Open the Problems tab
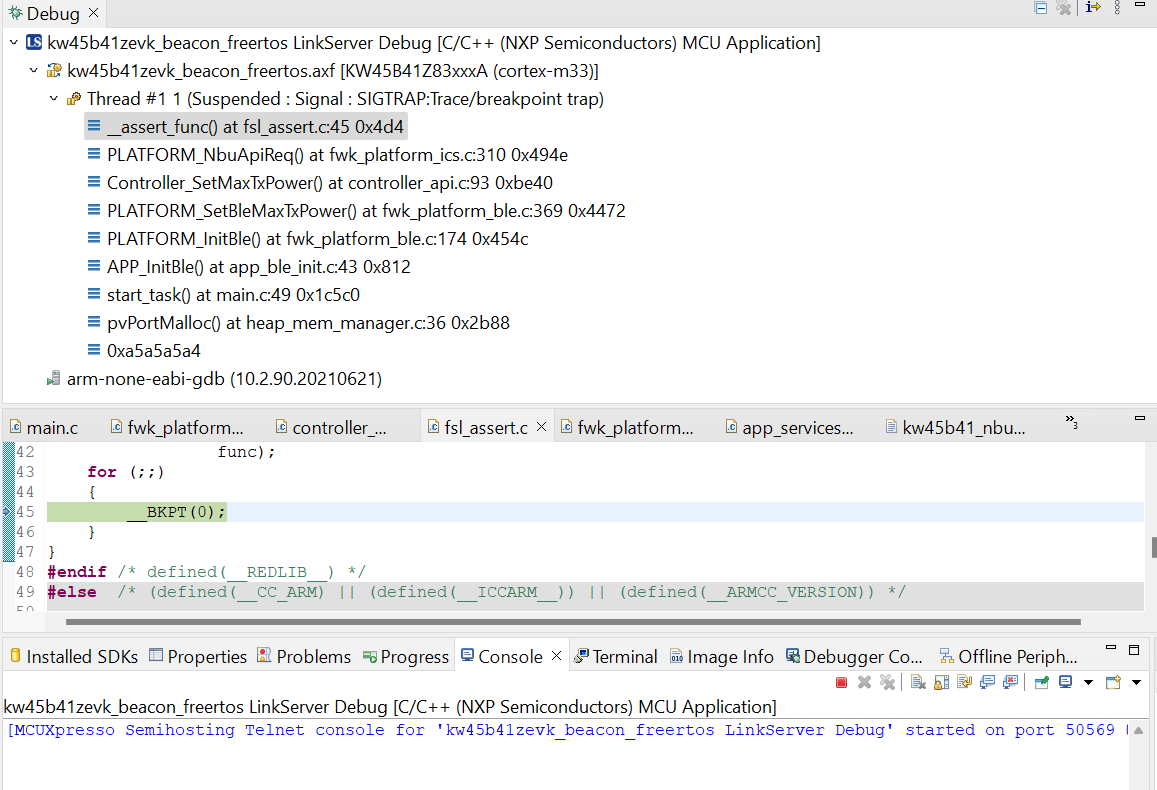 coord(303,656)
